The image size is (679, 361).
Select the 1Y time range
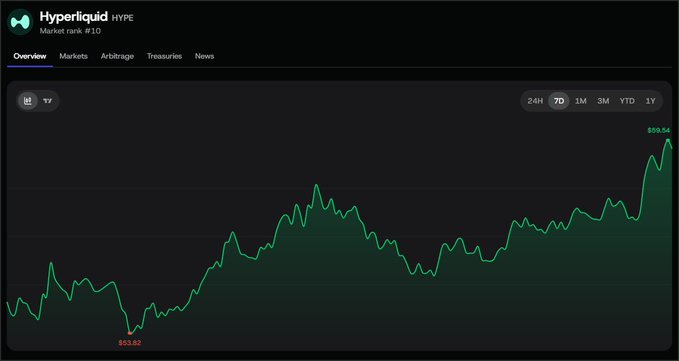pyautogui.click(x=650, y=101)
